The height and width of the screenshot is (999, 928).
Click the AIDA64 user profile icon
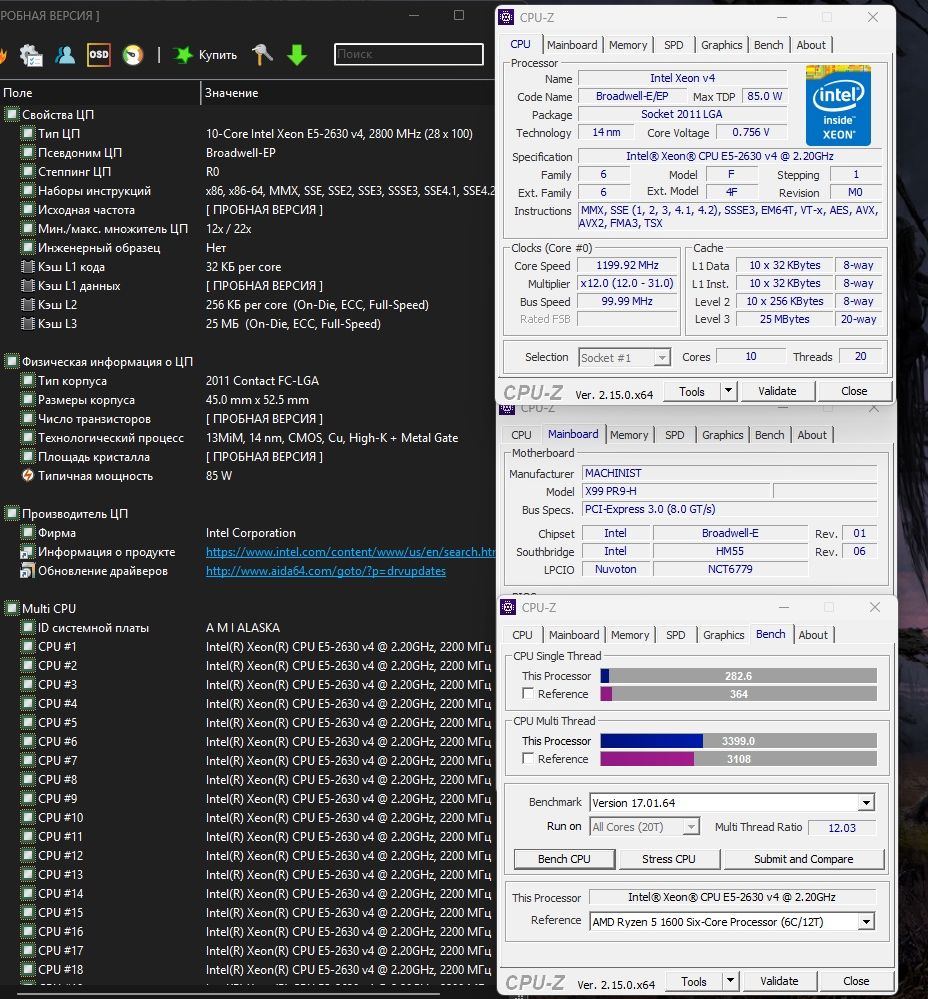click(x=64, y=55)
